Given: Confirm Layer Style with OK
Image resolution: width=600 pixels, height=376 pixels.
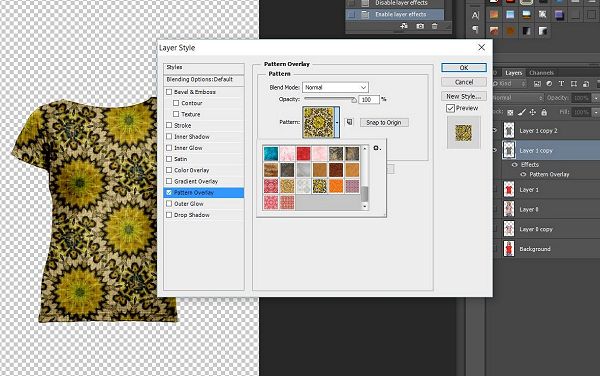Looking at the screenshot, I should [x=464, y=67].
